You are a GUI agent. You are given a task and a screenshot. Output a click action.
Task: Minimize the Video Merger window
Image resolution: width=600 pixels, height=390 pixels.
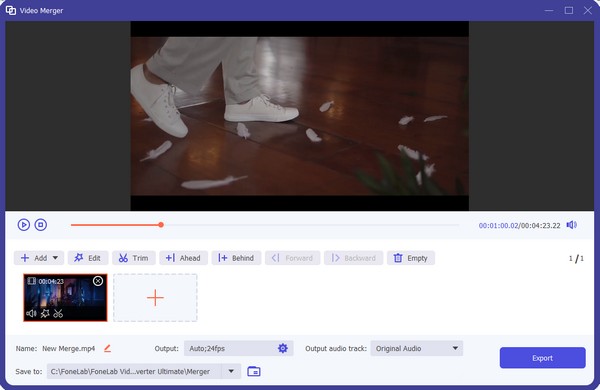(549, 10)
